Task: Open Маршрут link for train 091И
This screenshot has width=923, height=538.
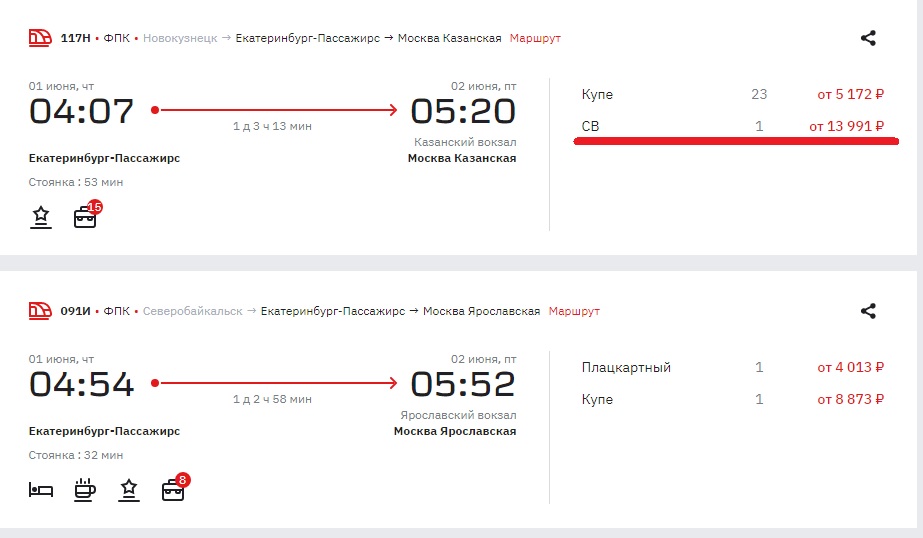Action: click(574, 311)
